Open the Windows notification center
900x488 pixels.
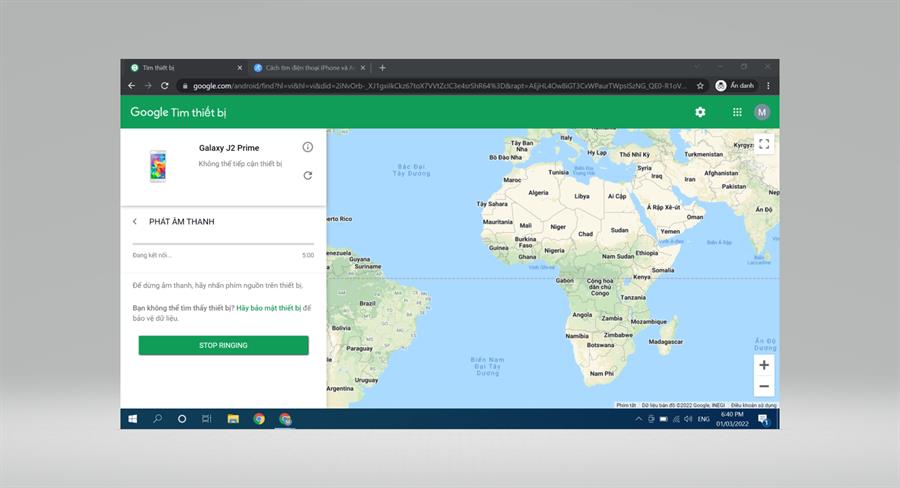pos(763,419)
